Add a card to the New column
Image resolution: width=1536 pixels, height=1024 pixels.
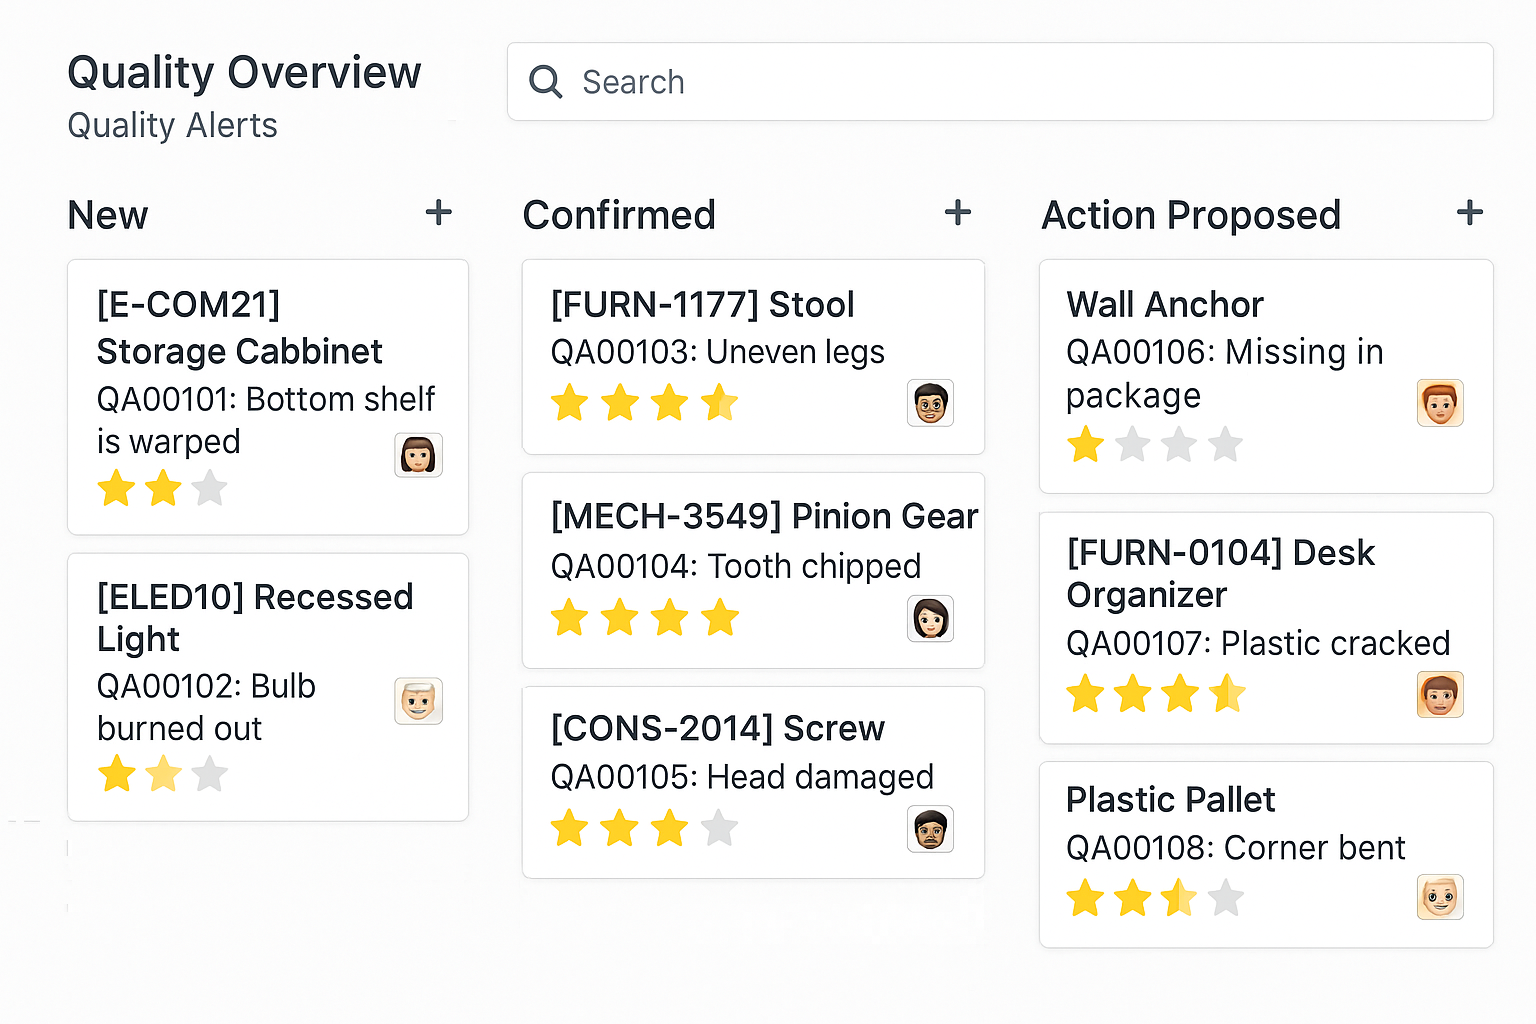438,212
